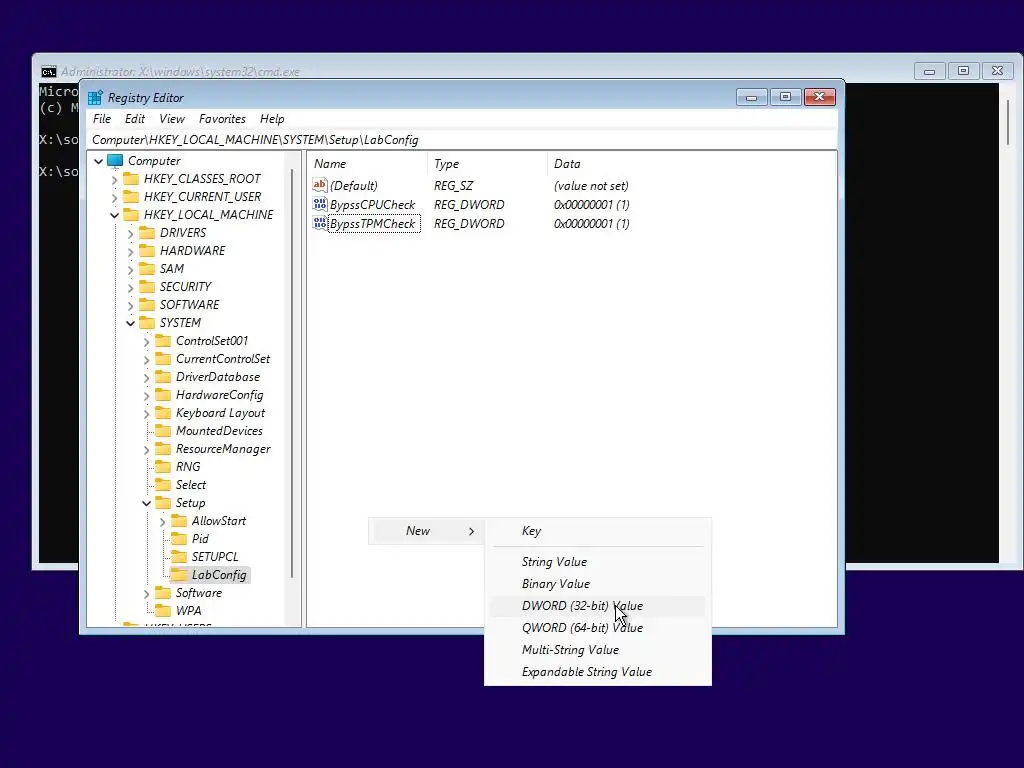This screenshot has height=768, width=1024.
Task: Click the SYSTEM folder icon
Action: [148, 323]
